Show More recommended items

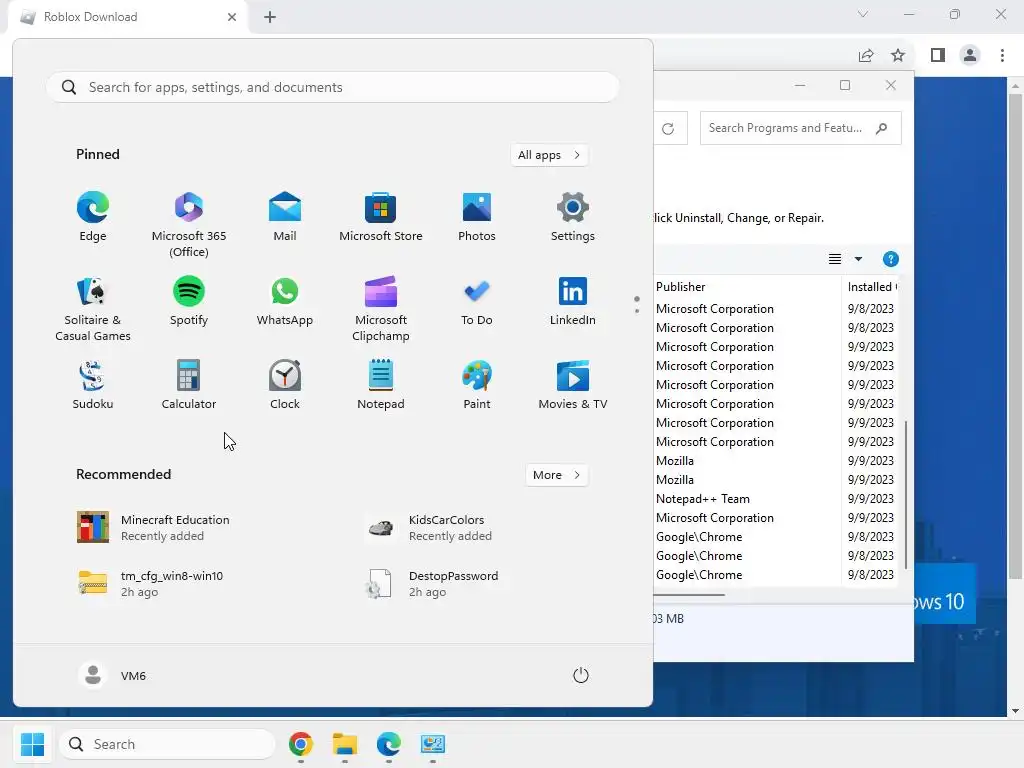click(x=556, y=475)
